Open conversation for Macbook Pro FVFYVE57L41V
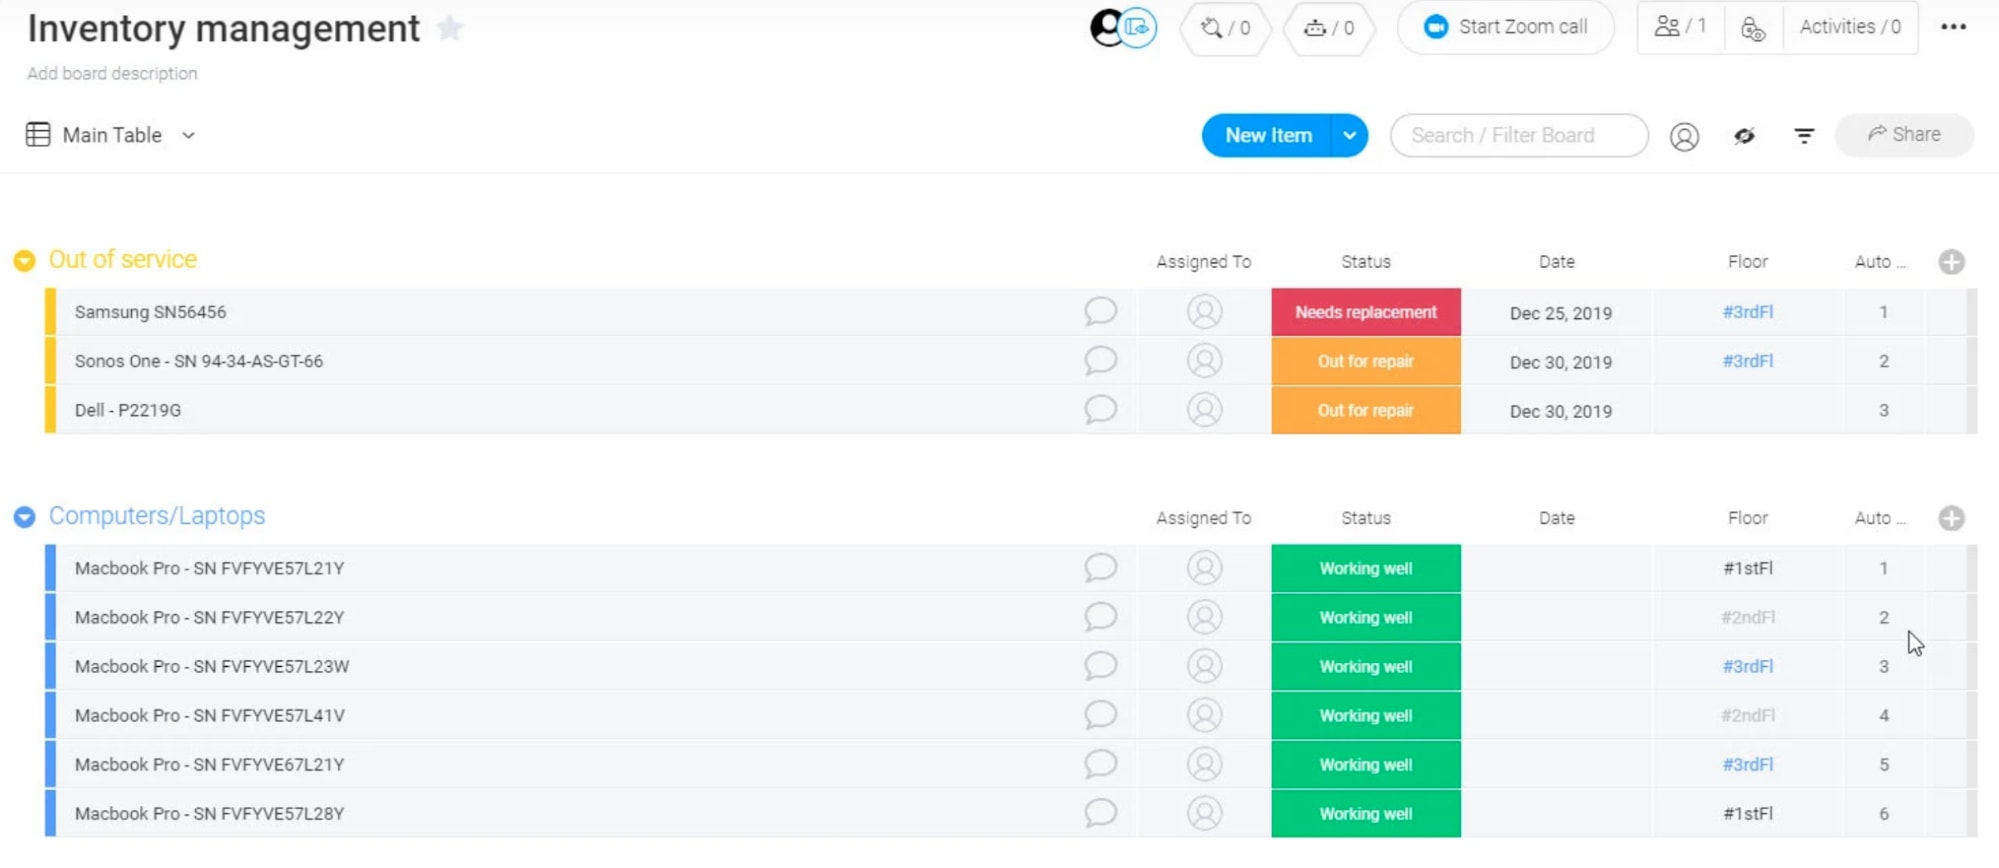The image size is (1999, 868). point(1100,714)
